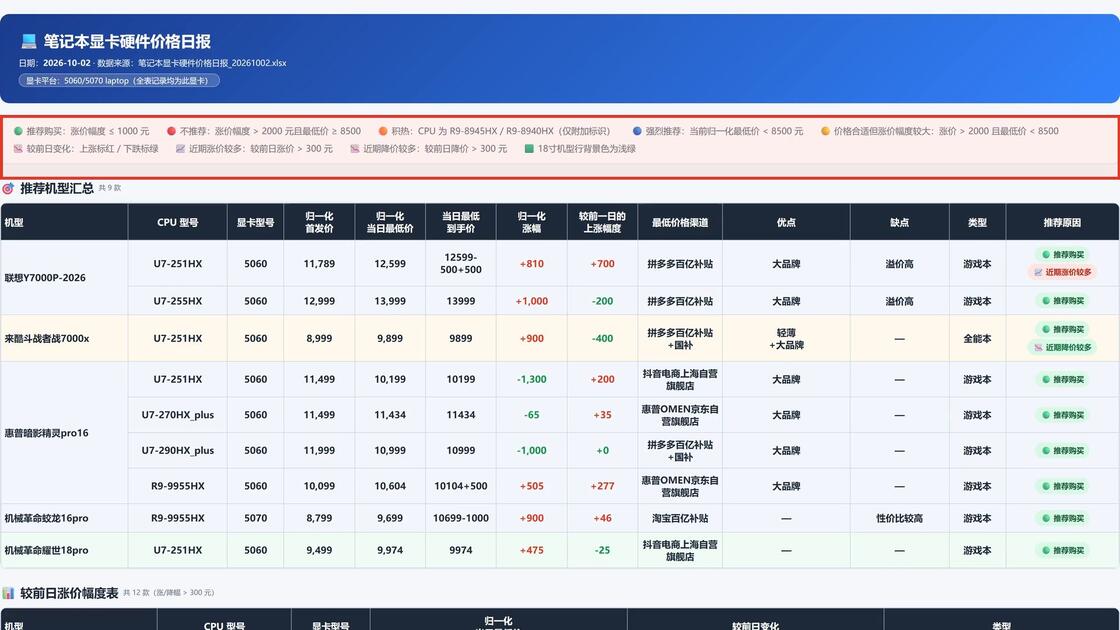Select the 机械革命耀世18pro model cell
This screenshot has height=630, width=1120.
(x=64, y=551)
